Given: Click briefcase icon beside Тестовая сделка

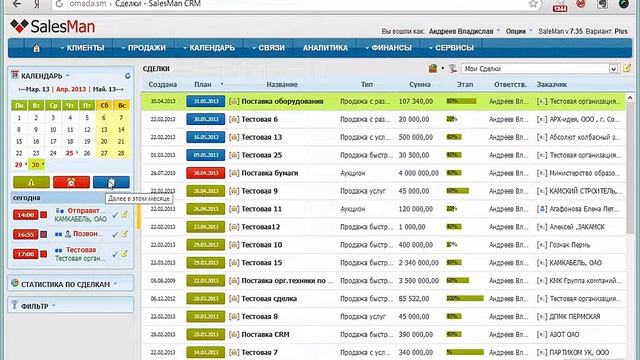Looking at the screenshot, I should tap(233, 299).
